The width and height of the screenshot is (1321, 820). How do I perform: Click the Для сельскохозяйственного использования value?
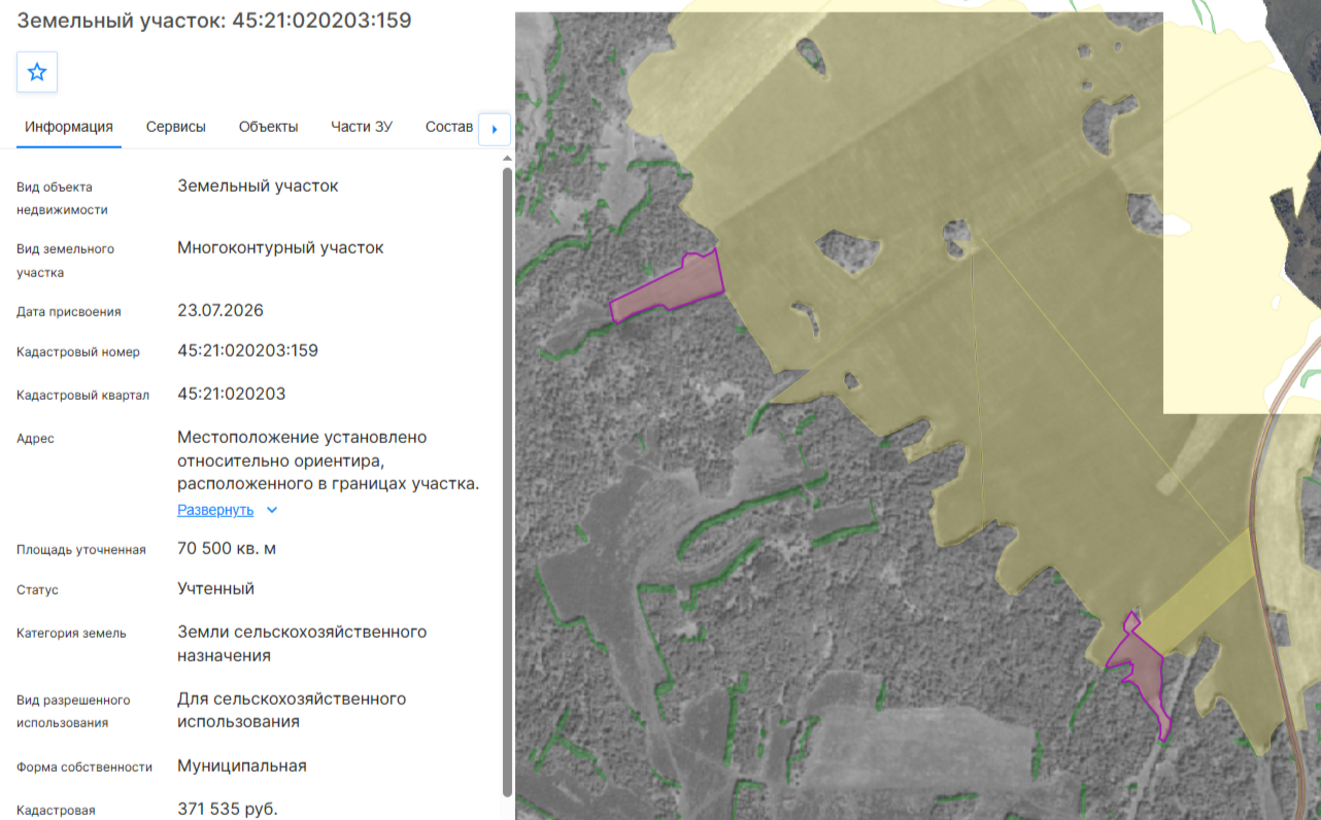point(292,710)
